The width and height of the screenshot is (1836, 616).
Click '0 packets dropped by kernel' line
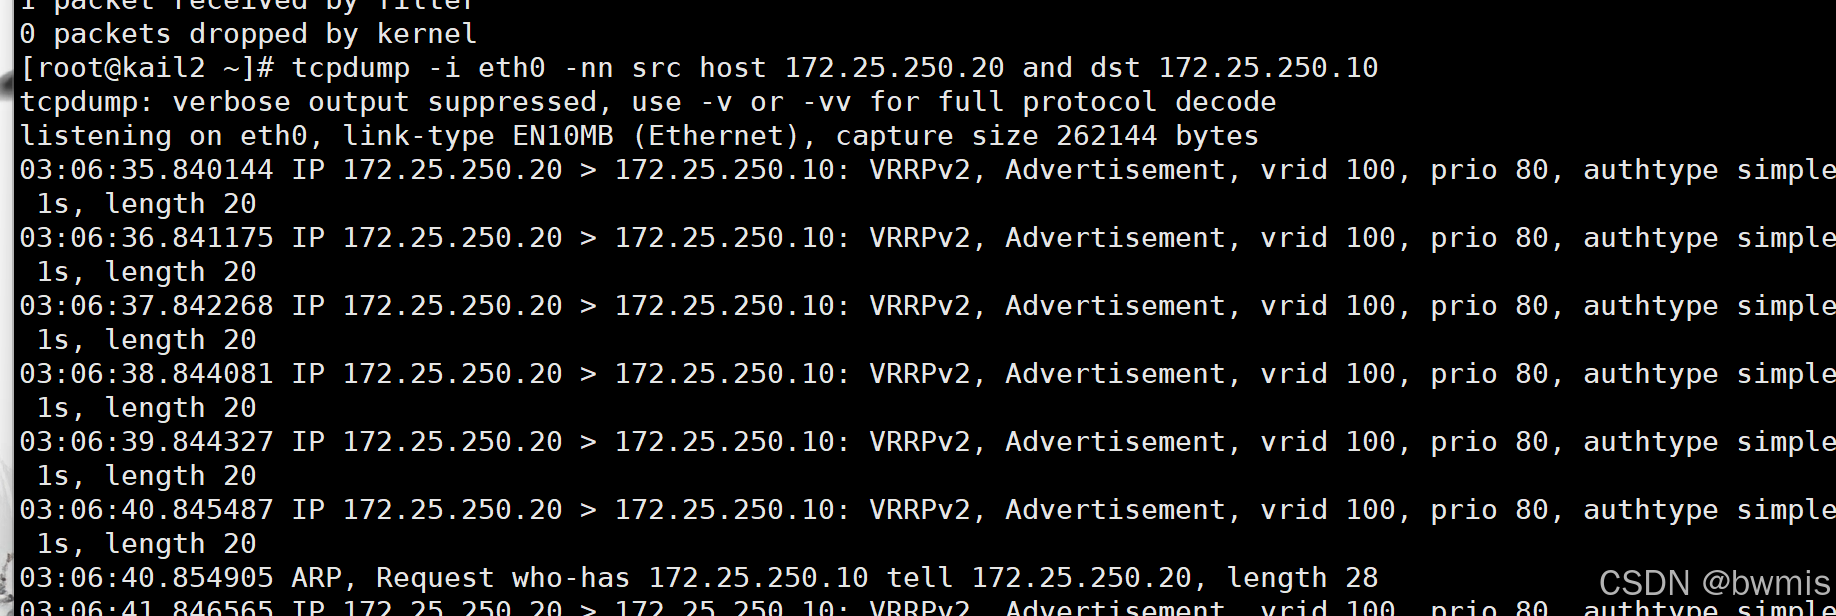[248, 34]
